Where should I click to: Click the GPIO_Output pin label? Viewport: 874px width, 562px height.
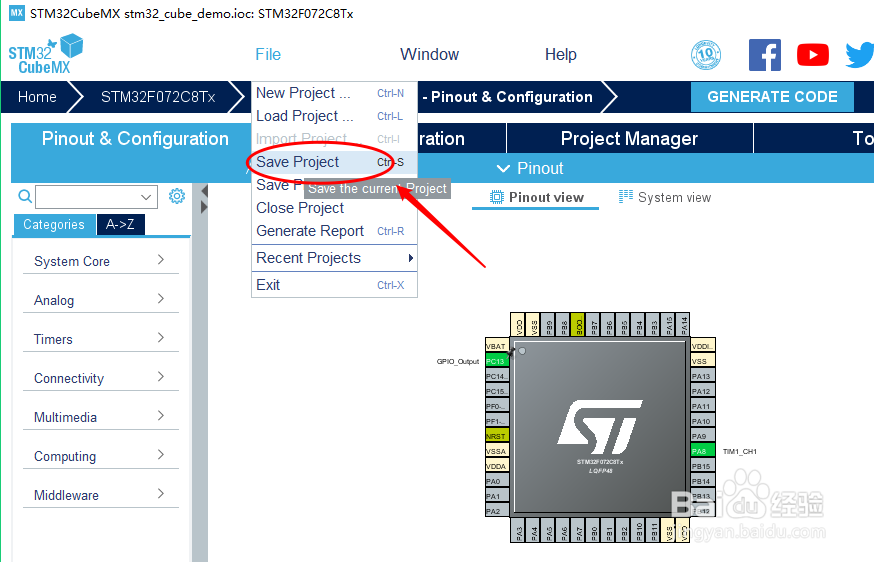click(x=458, y=361)
